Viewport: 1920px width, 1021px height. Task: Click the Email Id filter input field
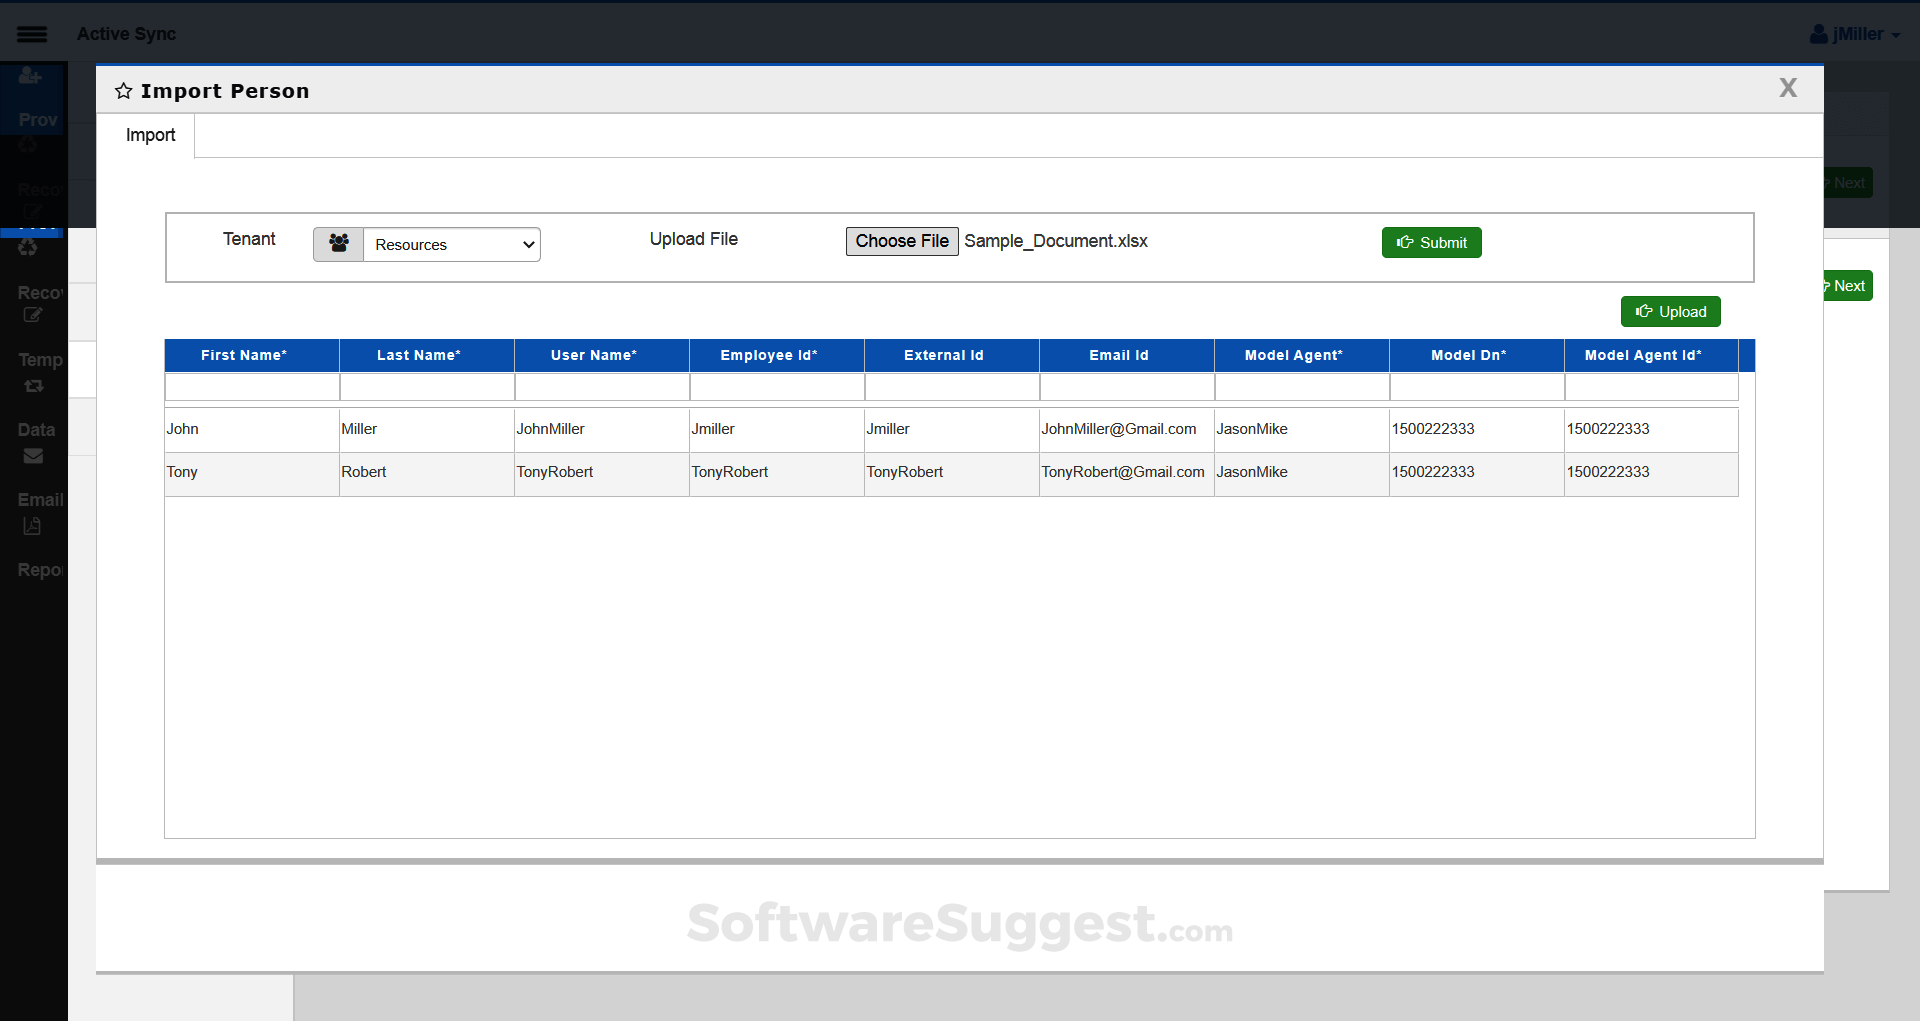(x=1126, y=387)
